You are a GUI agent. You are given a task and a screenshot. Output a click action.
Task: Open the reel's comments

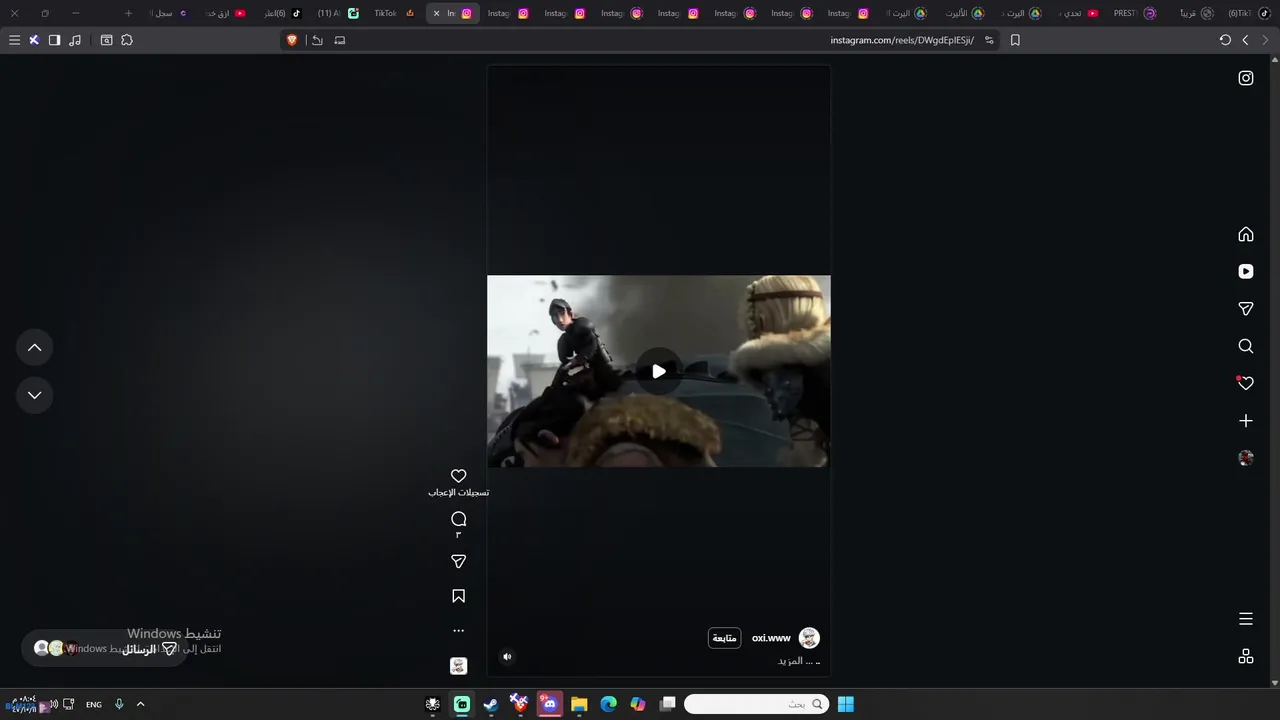tap(458, 519)
